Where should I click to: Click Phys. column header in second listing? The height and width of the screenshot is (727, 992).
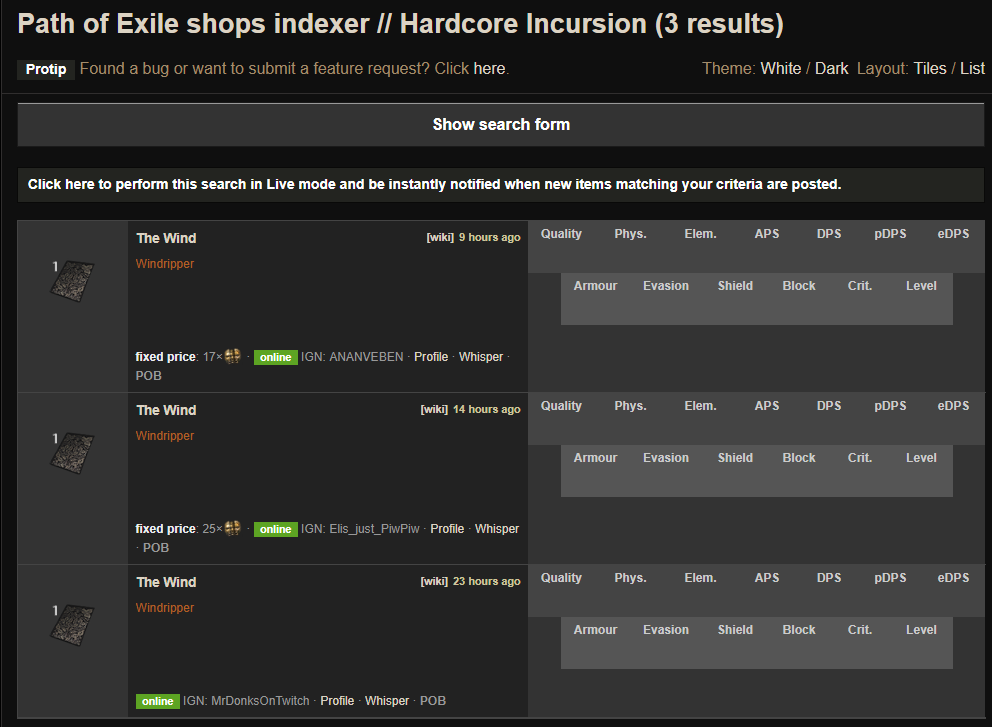(630, 406)
